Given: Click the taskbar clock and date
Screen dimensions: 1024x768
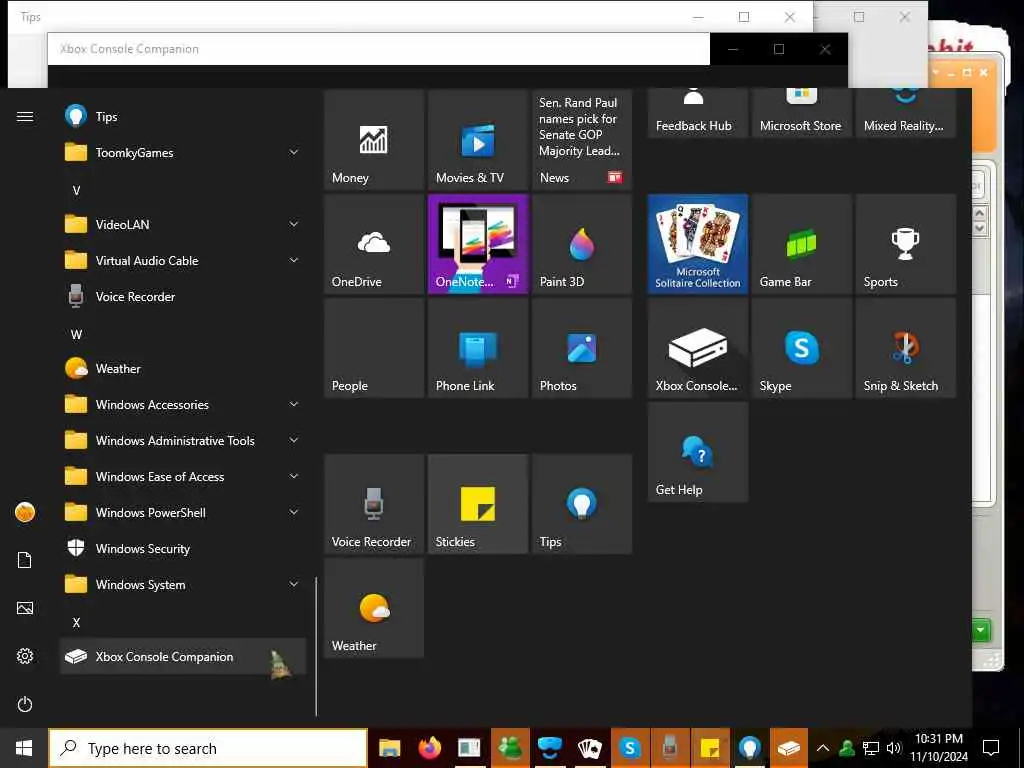Looking at the screenshot, I should click(x=939, y=748).
